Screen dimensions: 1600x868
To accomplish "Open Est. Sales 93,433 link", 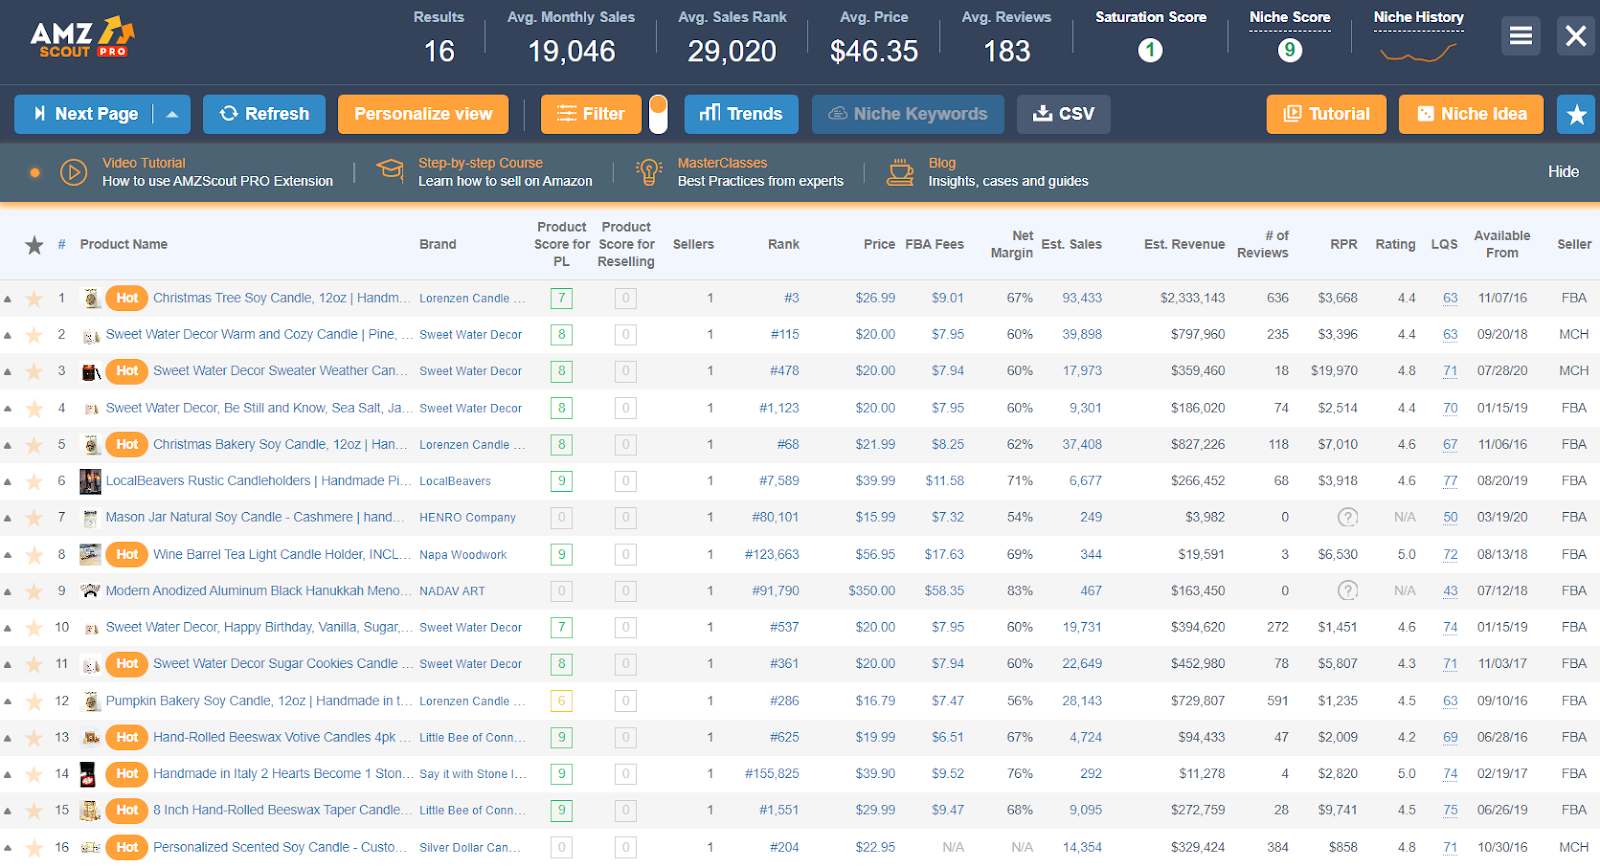I will click(1082, 298).
